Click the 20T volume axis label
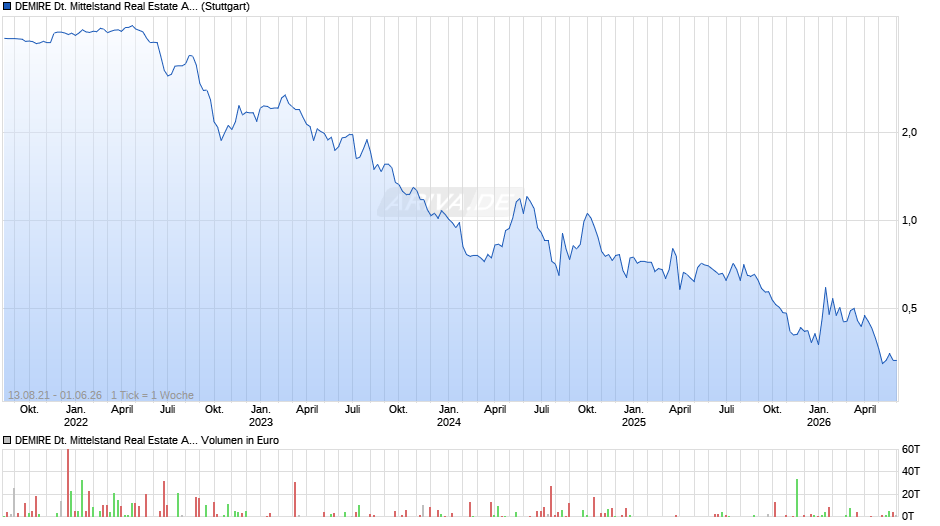Viewport: 940px width, 526px height. (x=911, y=494)
